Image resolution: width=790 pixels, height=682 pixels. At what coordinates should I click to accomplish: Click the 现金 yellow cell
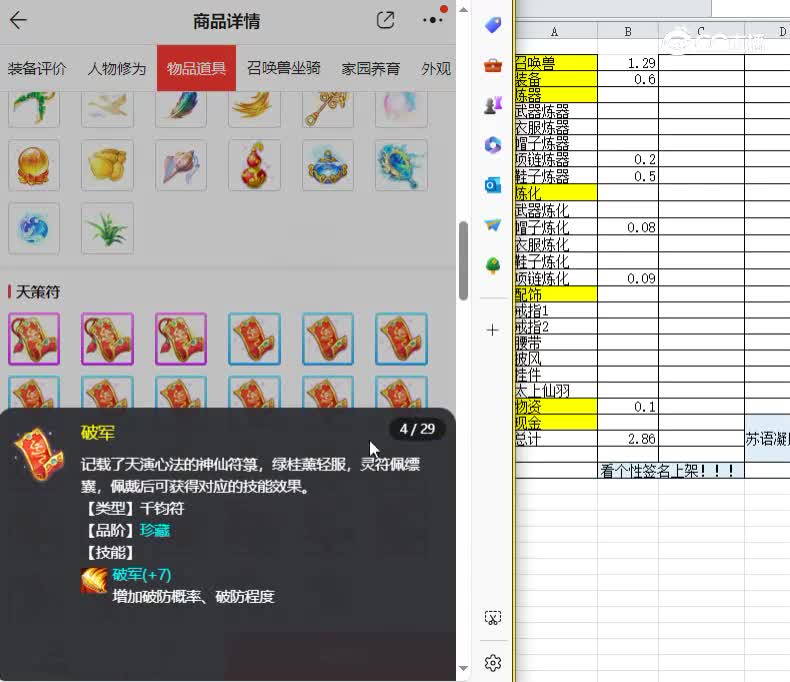click(x=556, y=423)
